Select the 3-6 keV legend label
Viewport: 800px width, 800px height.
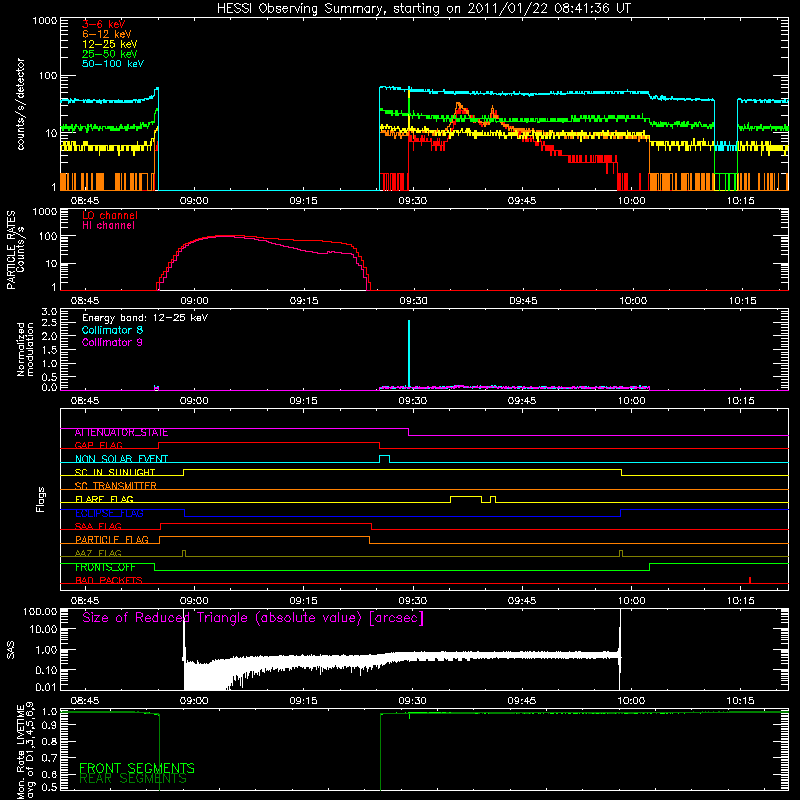104,24
